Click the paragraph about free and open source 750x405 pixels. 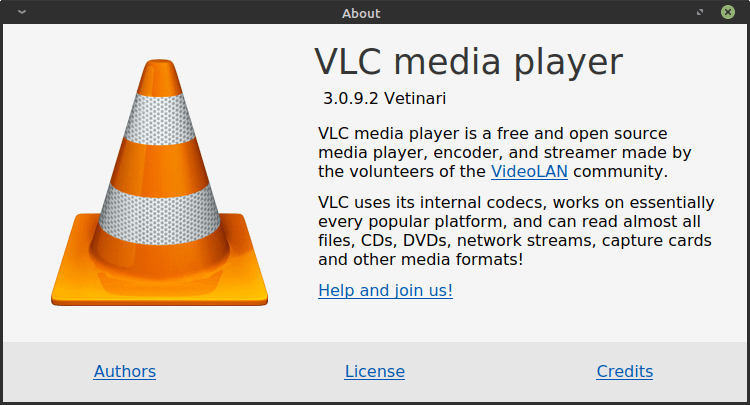click(505, 152)
